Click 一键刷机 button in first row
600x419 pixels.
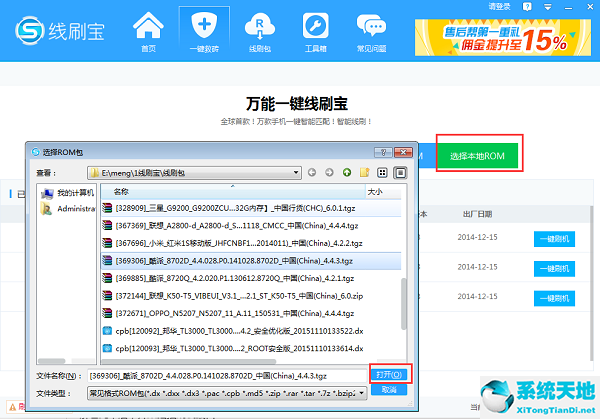[554, 239]
